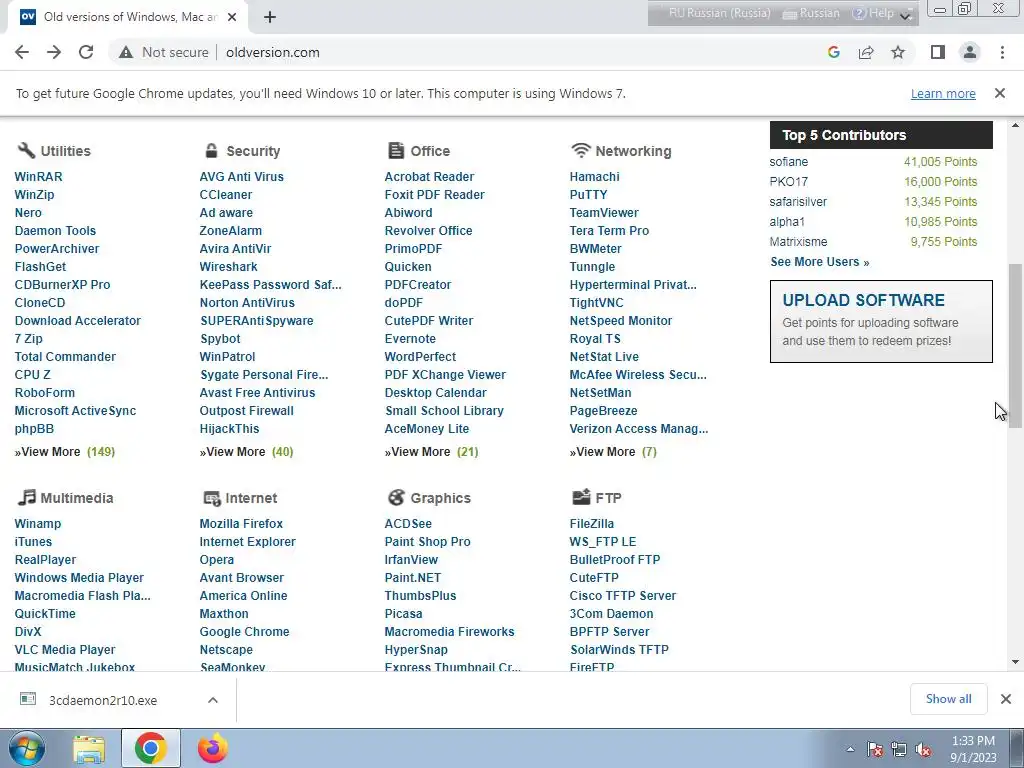Open a new tab with plus button
This screenshot has width=1024, height=768.
270,18
